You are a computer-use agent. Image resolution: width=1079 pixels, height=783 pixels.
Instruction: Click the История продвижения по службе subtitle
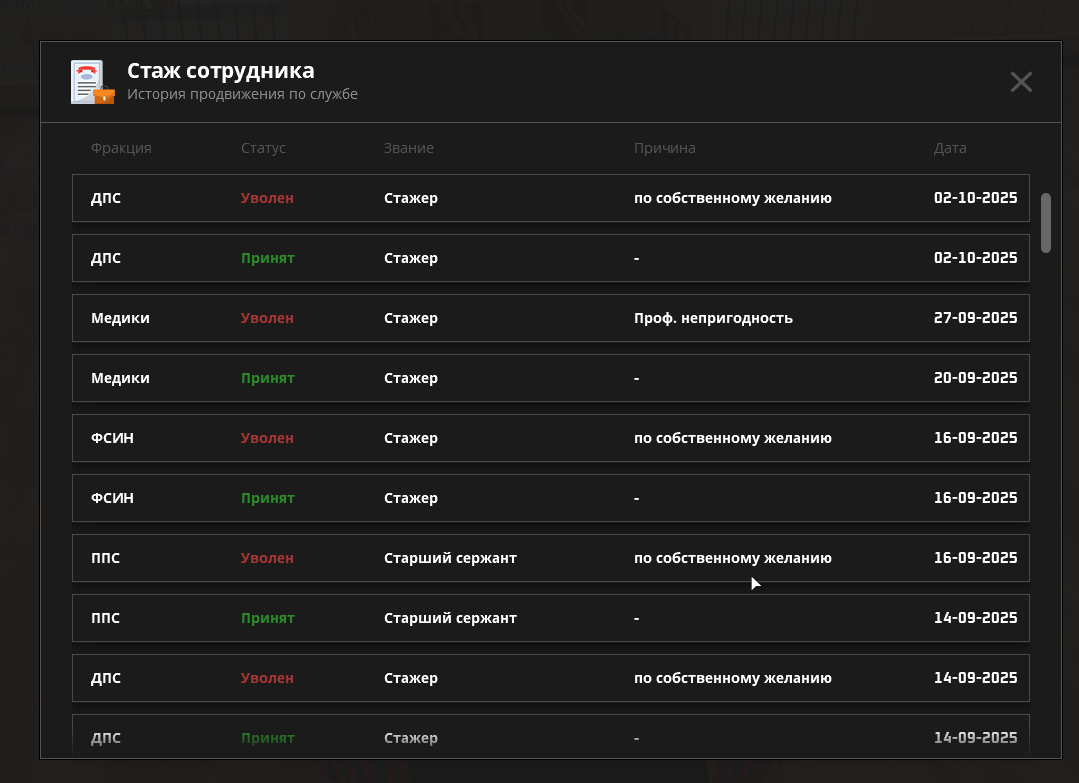[242, 95]
